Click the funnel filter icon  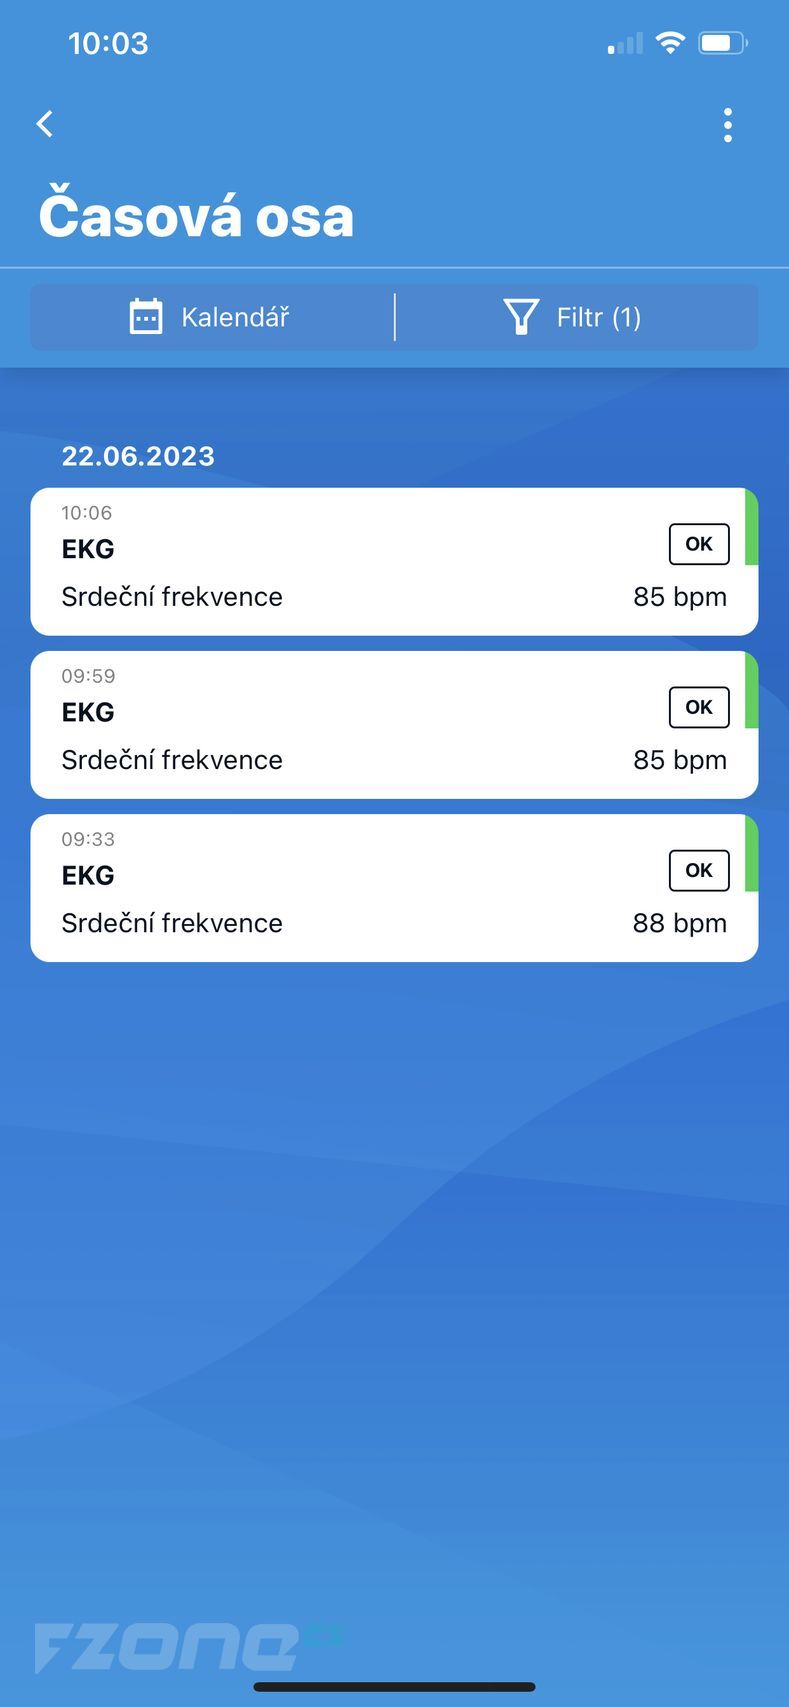(521, 317)
